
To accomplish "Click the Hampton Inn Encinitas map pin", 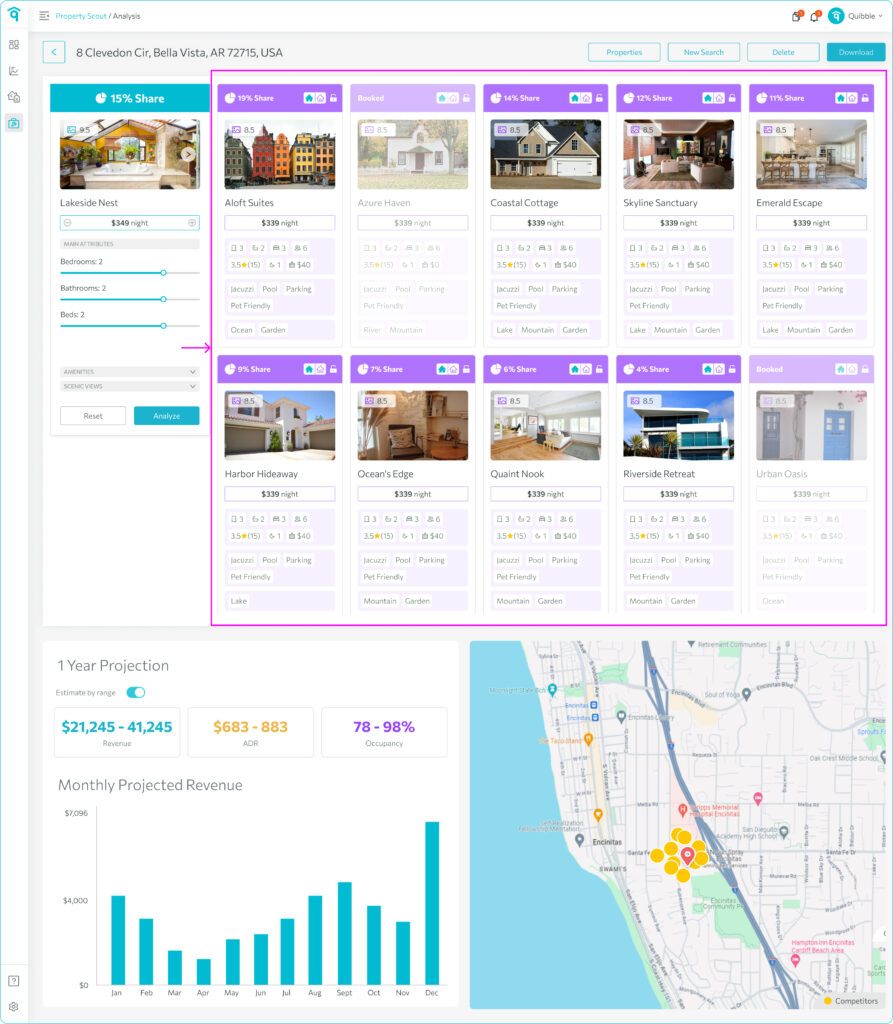I will pyautogui.click(x=795, y=959).
